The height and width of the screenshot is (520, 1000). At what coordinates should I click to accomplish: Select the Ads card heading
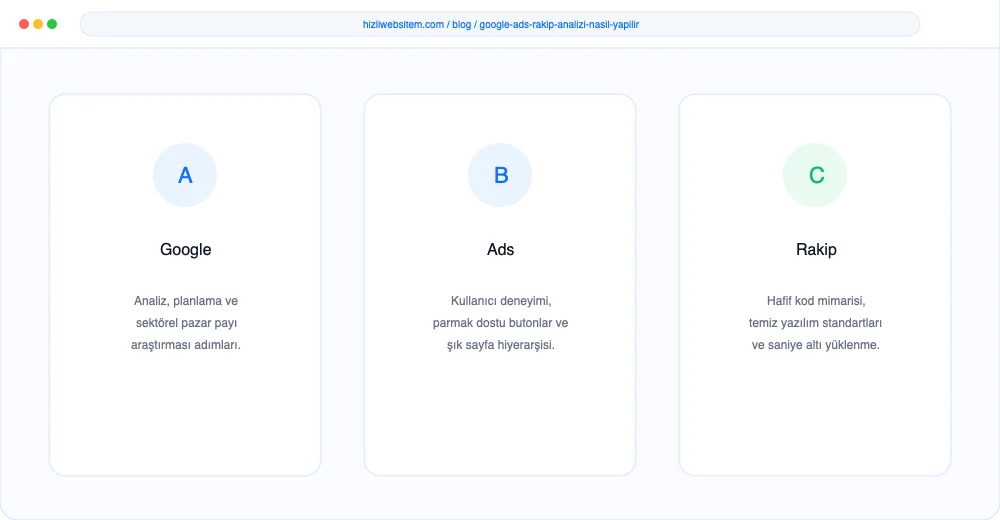click(x=501, y=249)
